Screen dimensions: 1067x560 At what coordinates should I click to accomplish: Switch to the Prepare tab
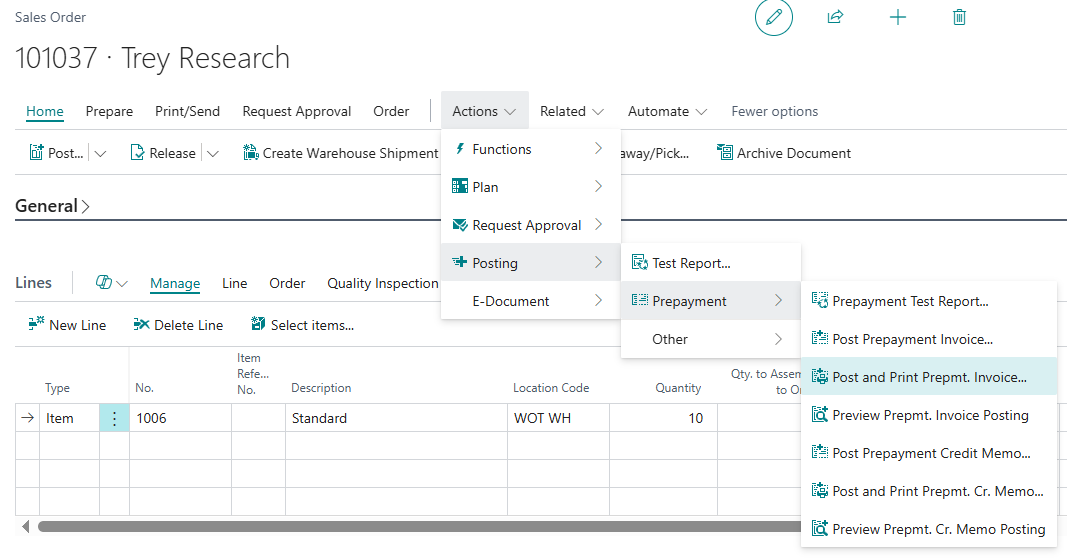[110, 111]
